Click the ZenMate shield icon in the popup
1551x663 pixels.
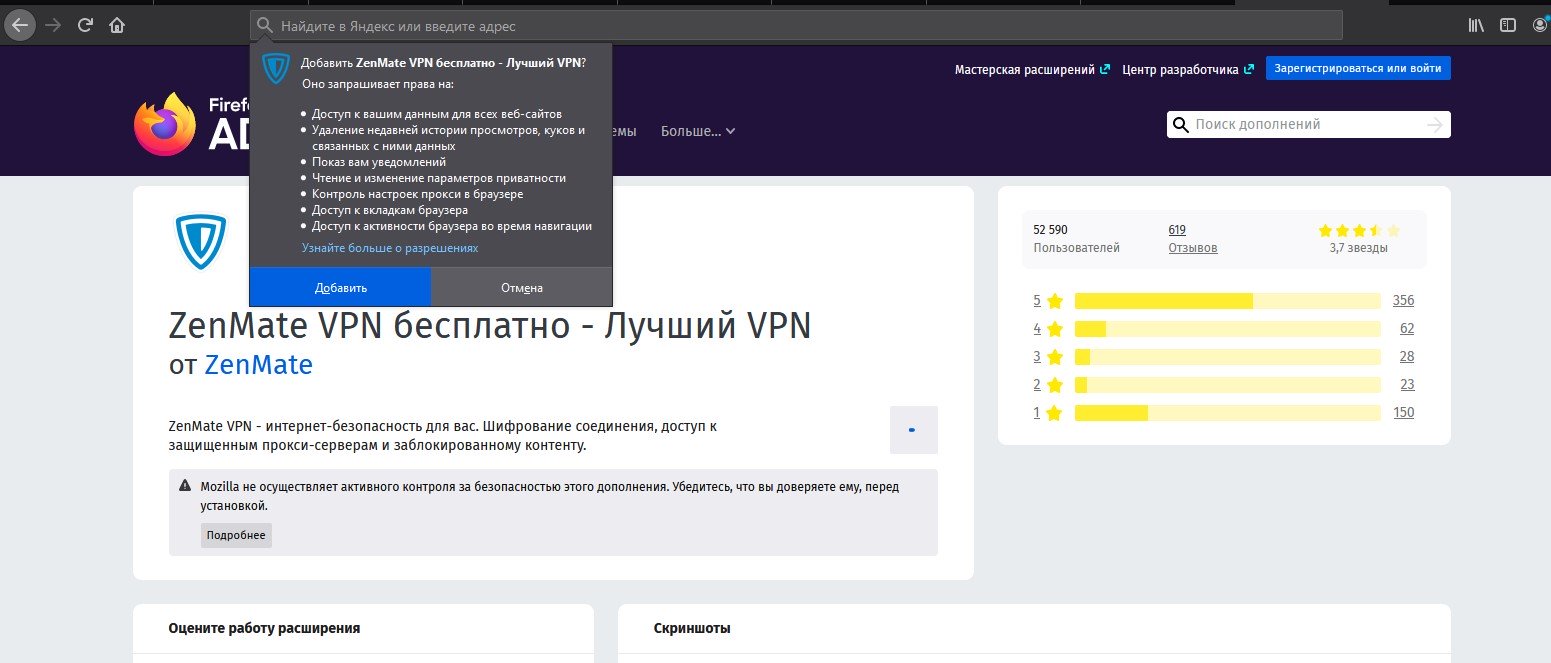tap(276, 69)
